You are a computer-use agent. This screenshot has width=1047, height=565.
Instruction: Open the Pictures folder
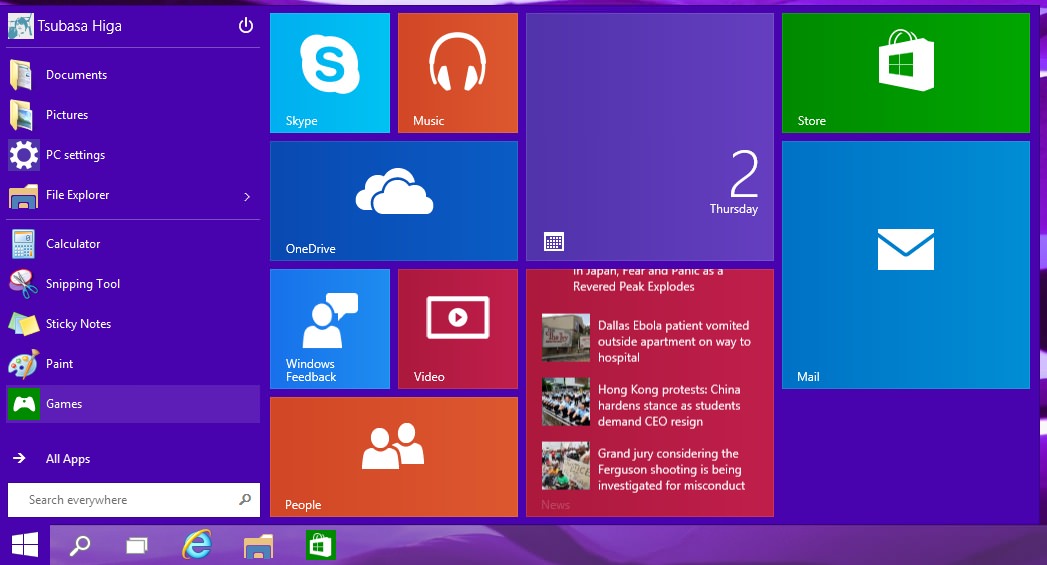click(133, 115)
